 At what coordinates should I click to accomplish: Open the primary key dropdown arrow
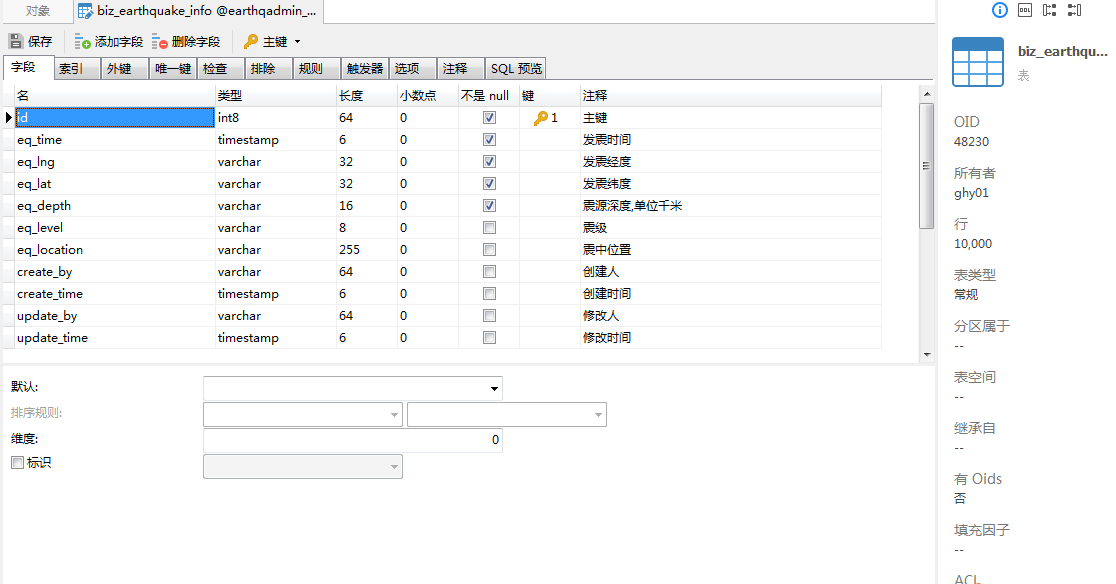(x=298, y=42)
